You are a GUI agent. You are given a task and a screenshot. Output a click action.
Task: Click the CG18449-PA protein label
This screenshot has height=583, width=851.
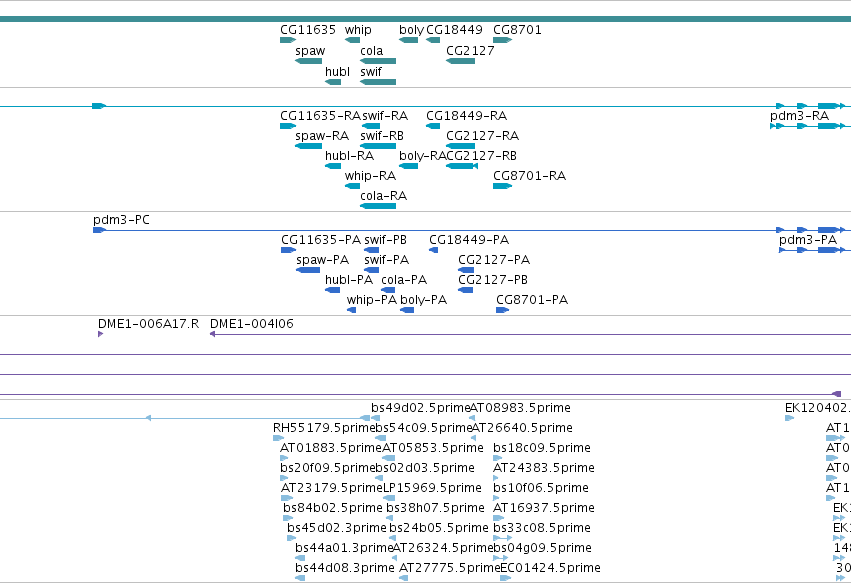469,240
